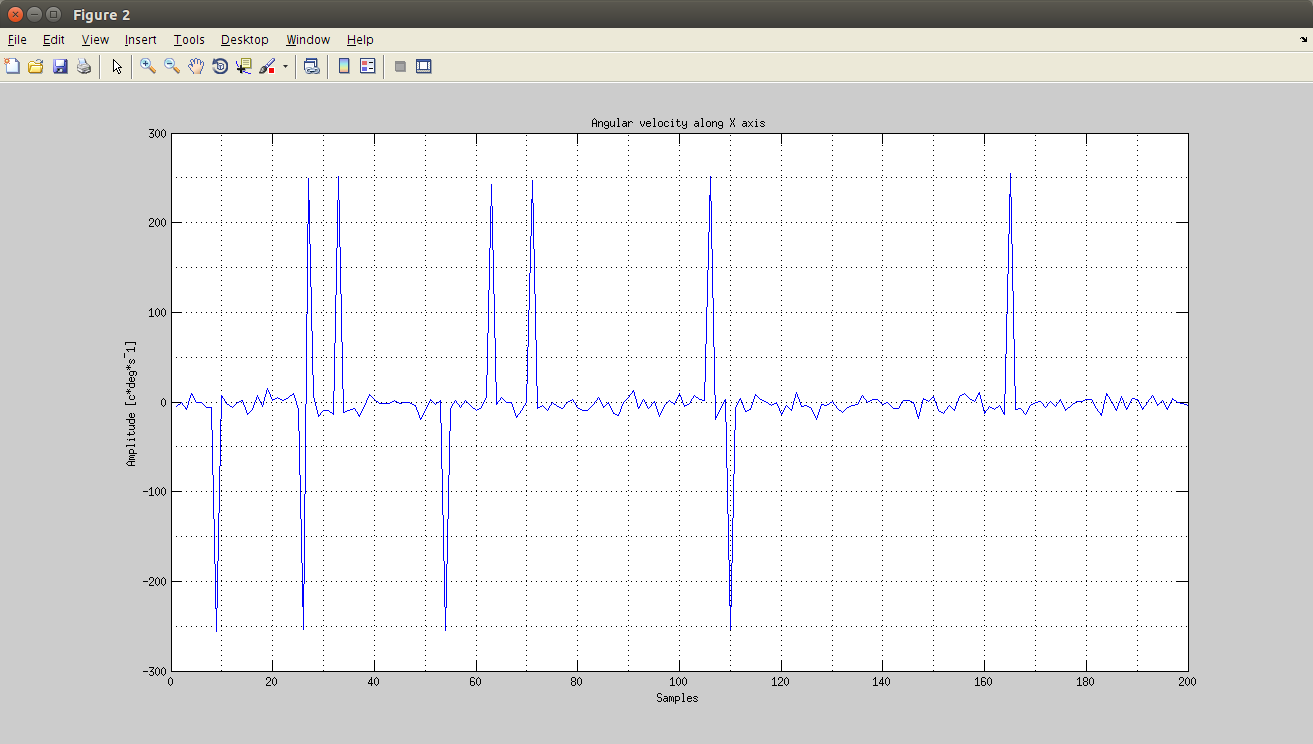Click the y-axis tick label -300
1313x744 pixels.
tap(153, 671)
